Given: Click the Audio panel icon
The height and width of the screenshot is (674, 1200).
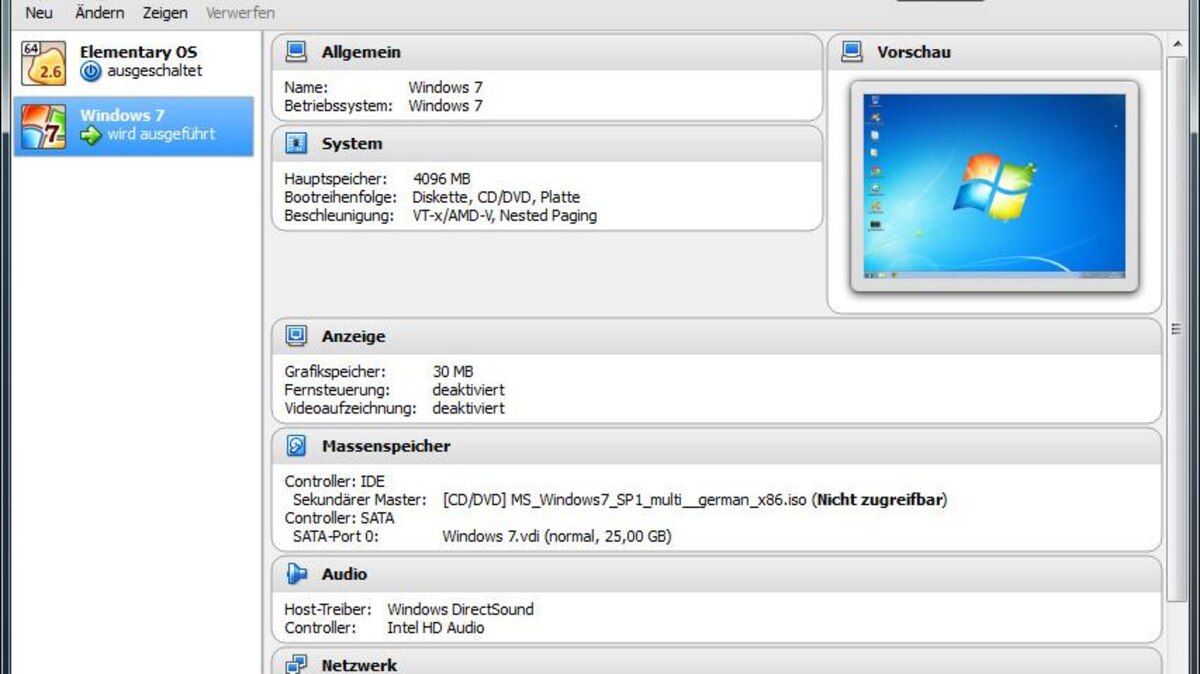Looking at the screenshot, I should pyautogui.click(x=295, y=573).
